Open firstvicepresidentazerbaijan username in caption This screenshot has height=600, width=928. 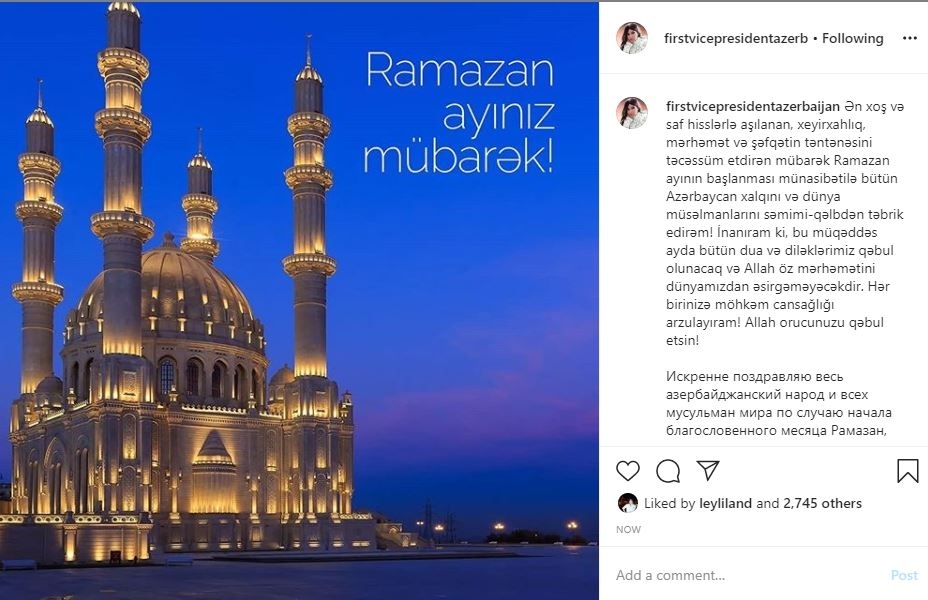point(753,107)
